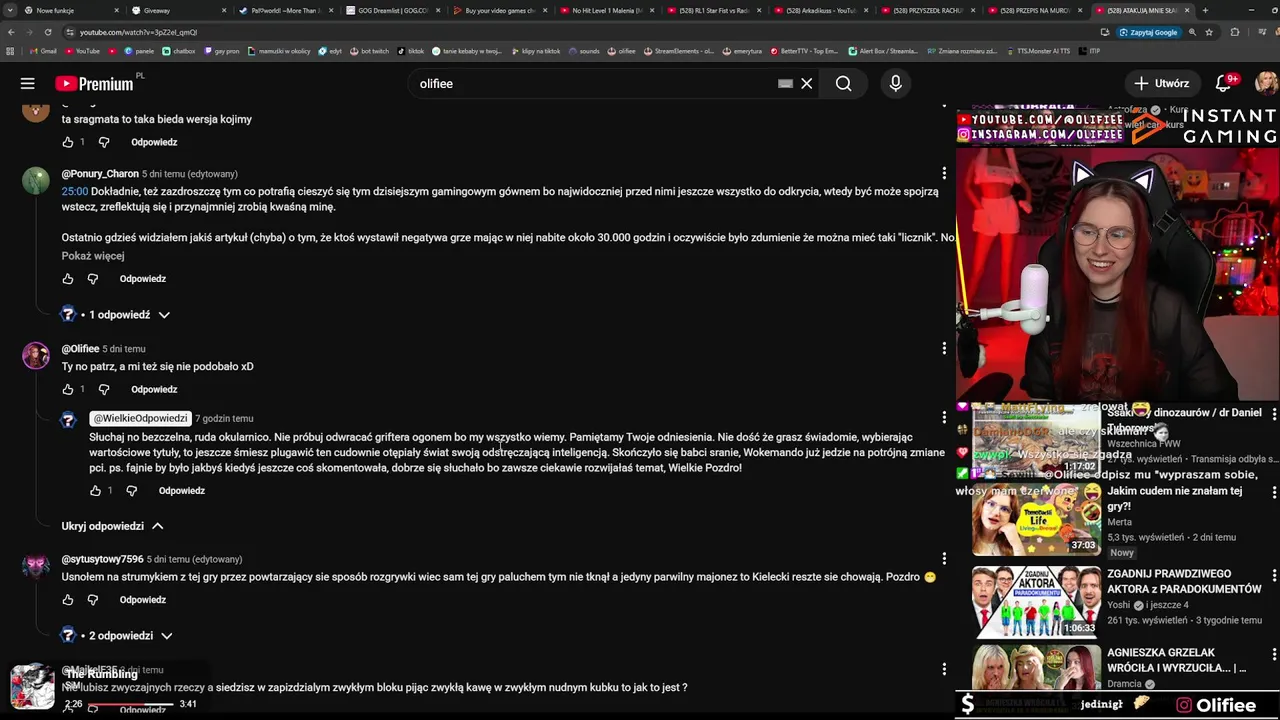Open 'bot twitch' bookmark

371,51
